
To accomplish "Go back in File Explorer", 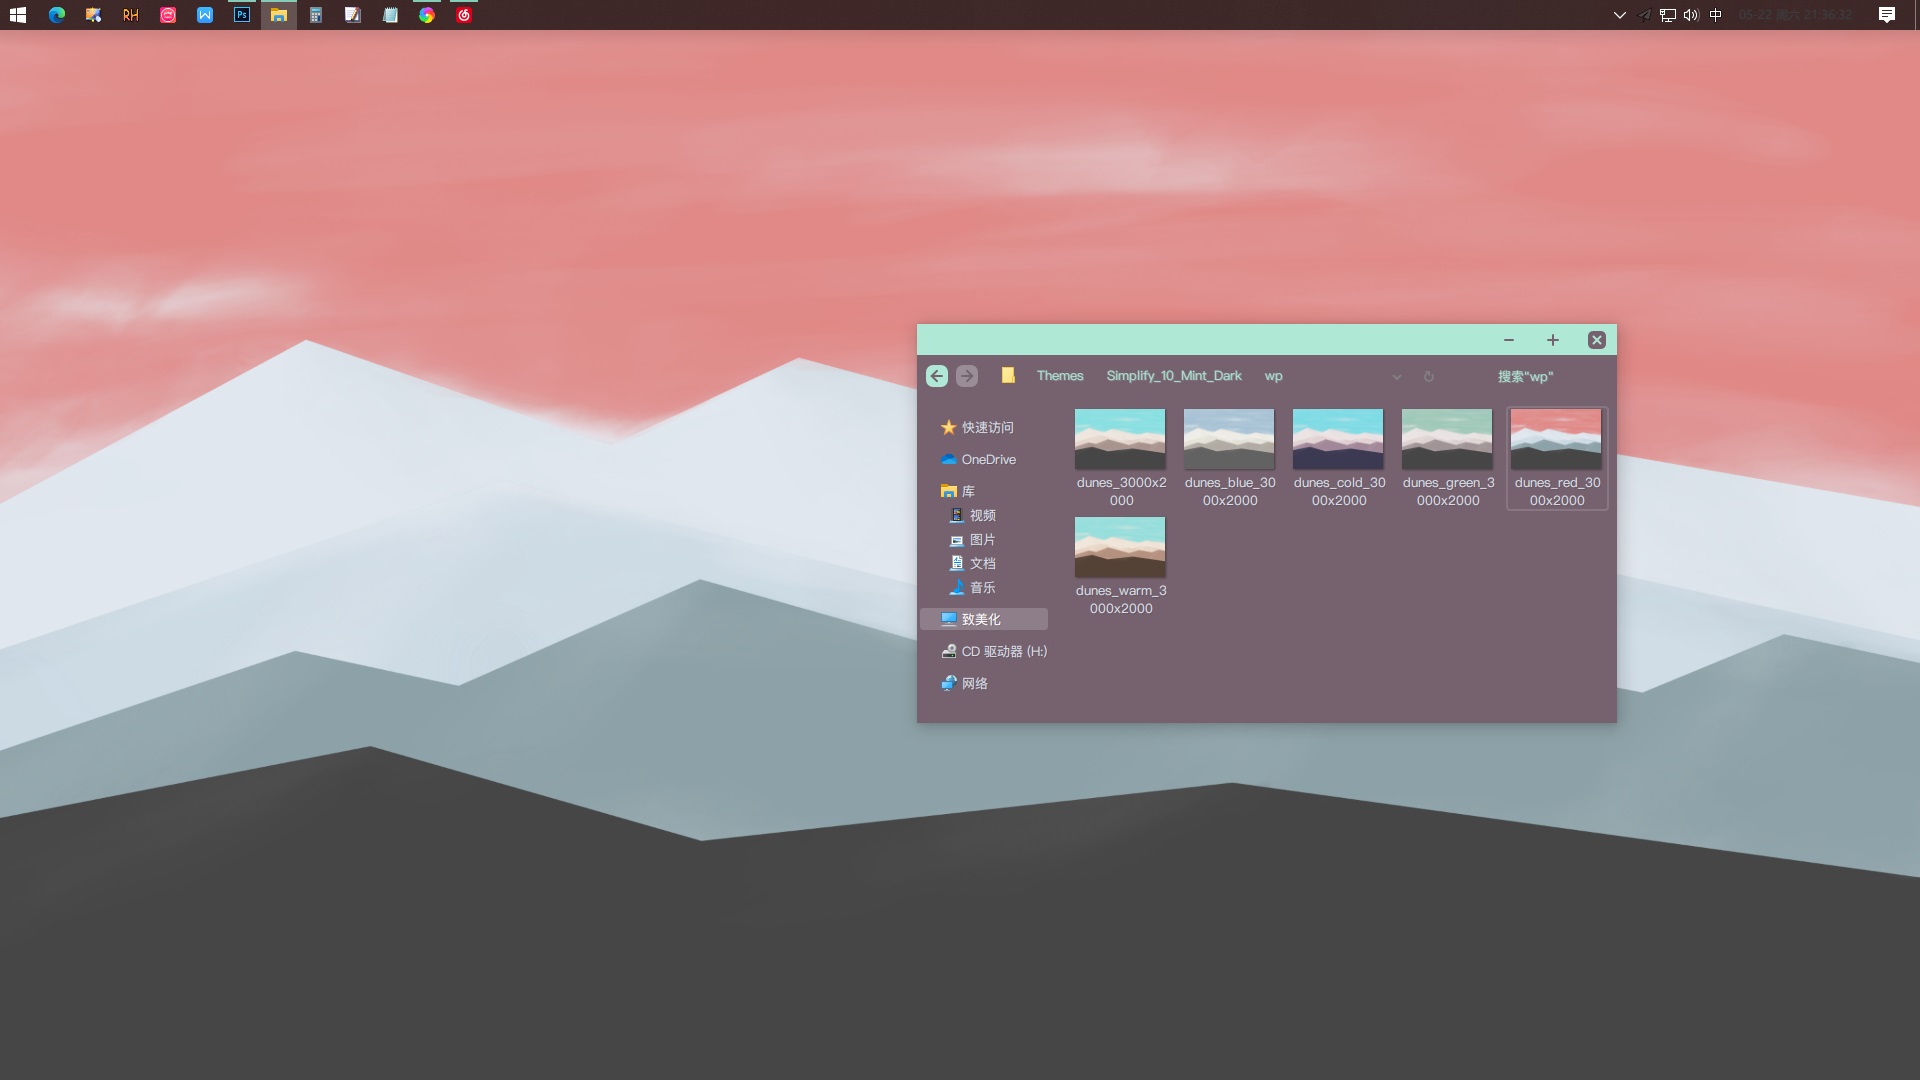I will [x=937, y=376].
